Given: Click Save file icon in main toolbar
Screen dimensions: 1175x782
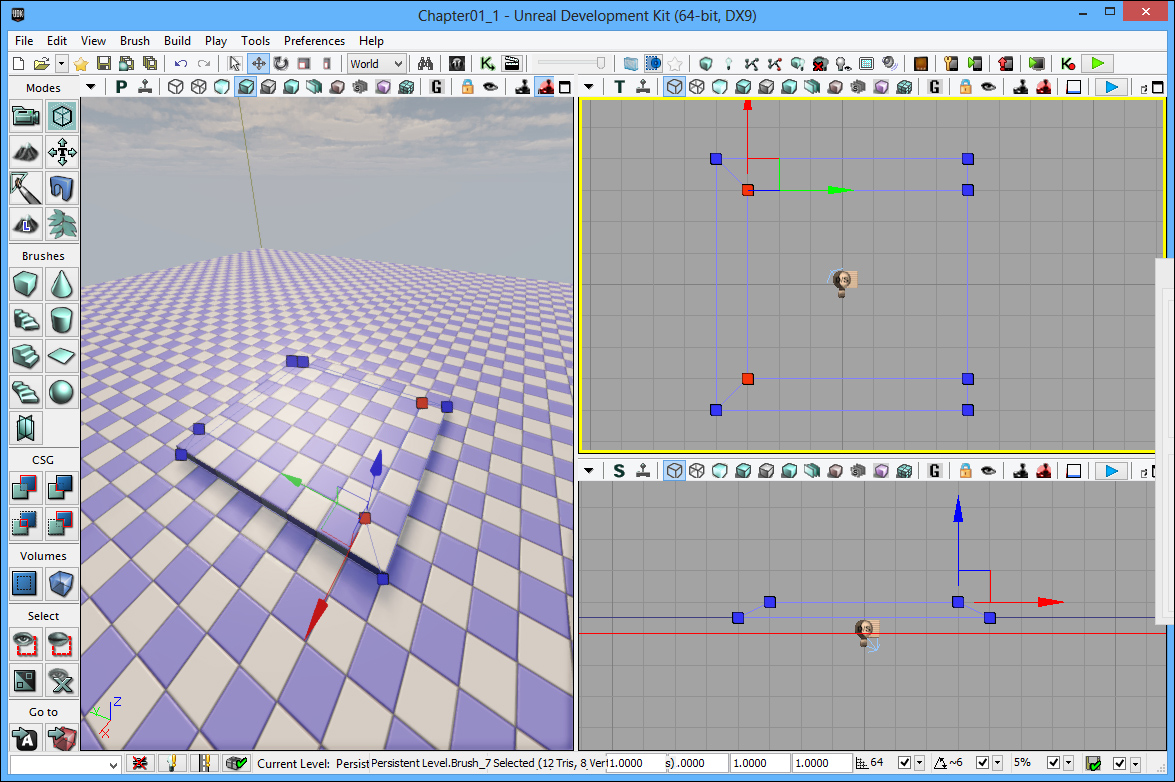Looking at the screenshot, I should [106, 63].
